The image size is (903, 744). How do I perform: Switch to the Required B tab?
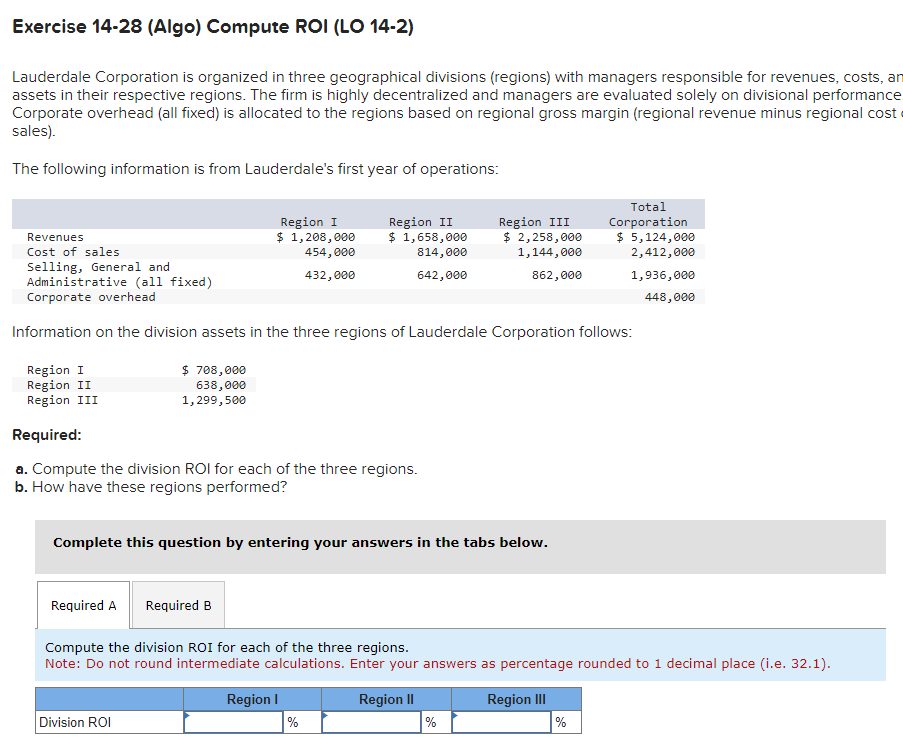click(178, 605)
